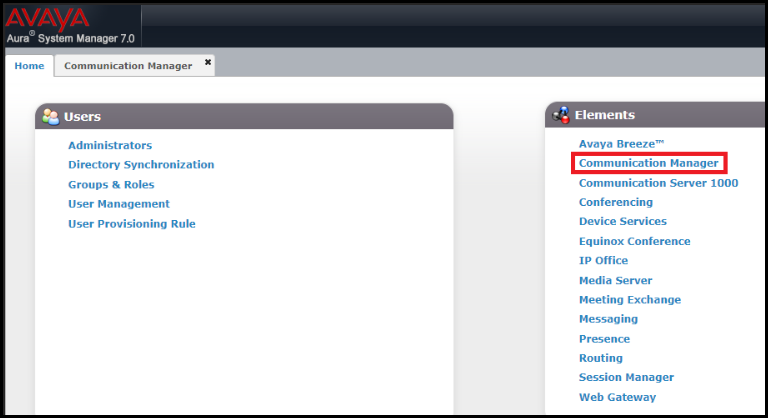Open Routing element link
The image size is (768, 418).
coord(601,358)
